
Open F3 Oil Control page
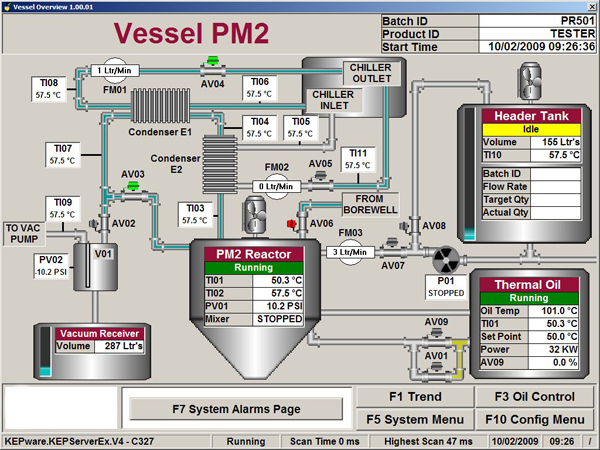[532, 397]
